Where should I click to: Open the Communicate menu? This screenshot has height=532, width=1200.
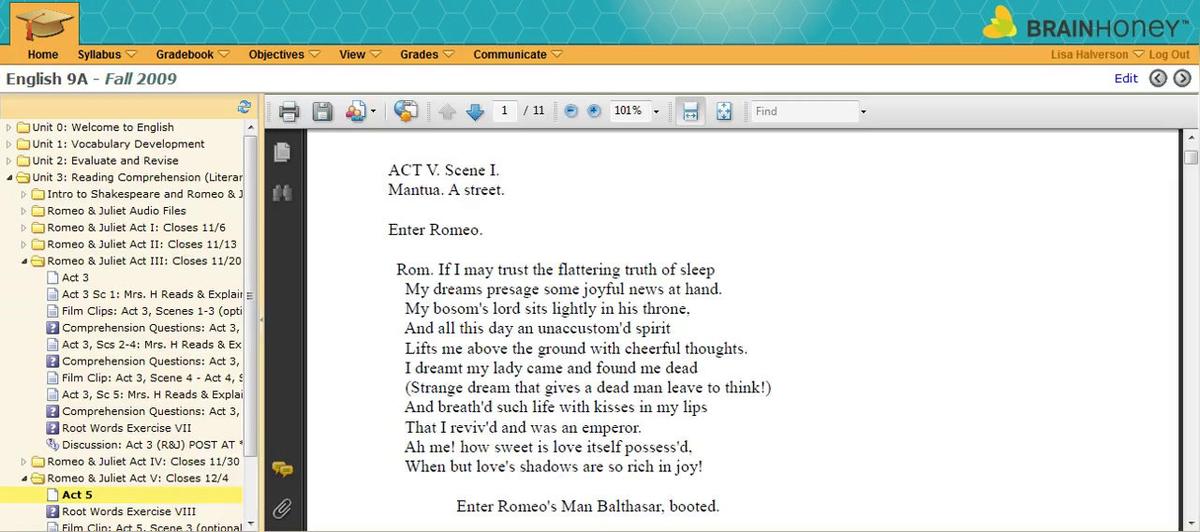[517, 55]
